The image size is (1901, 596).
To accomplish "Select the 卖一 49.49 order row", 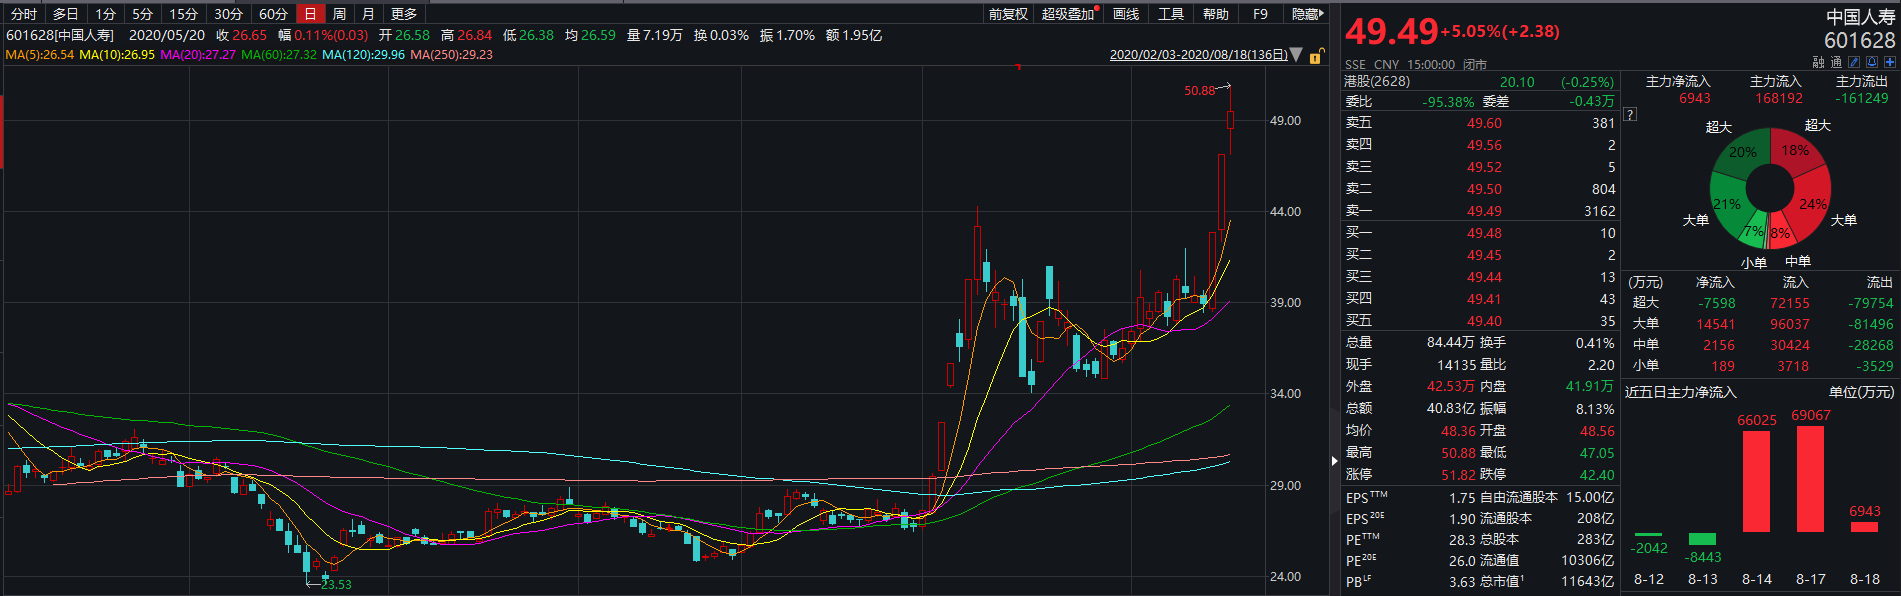I will [1479, 211].
